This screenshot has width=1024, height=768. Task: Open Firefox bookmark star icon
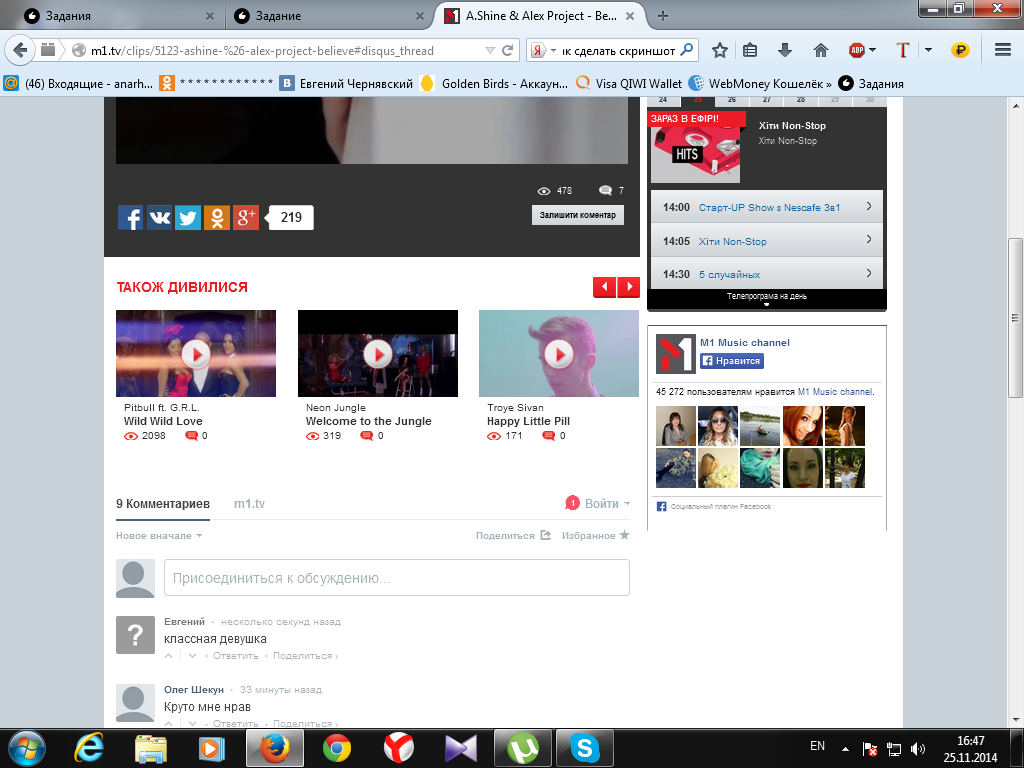(720, 50)
